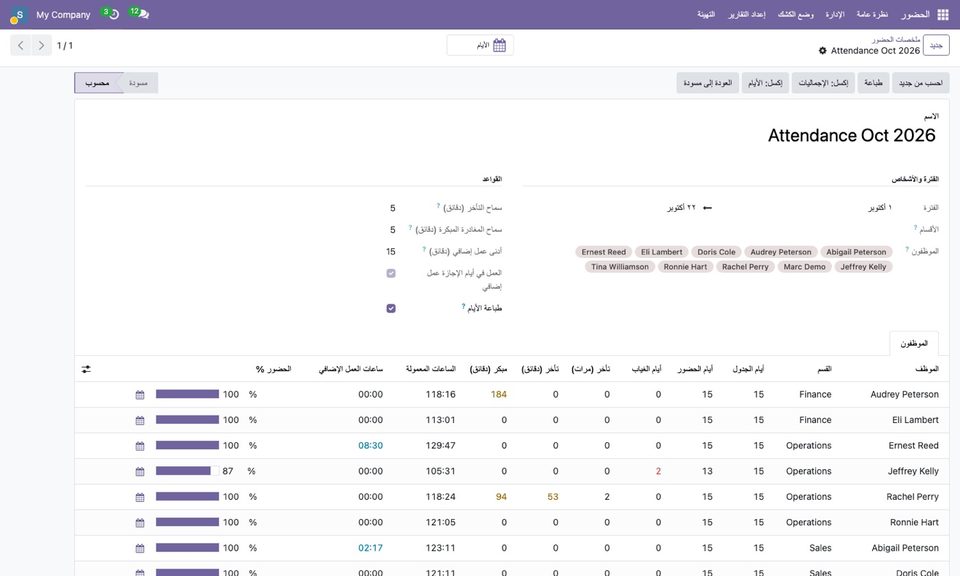The height and width of the screenshot is (576, 960).
Task: Open calendar icon in Ernest Reed row
Action: click(x=140, y=446)
